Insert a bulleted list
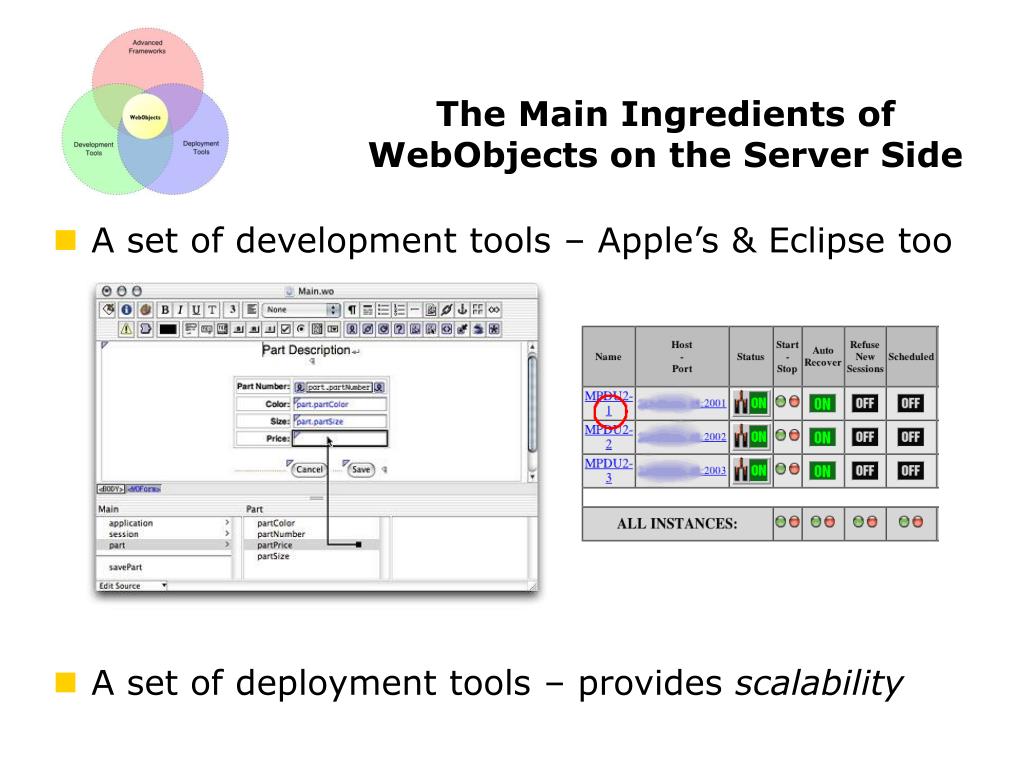The width and height of the screenshot is (1024, 768). pos(384,310)
